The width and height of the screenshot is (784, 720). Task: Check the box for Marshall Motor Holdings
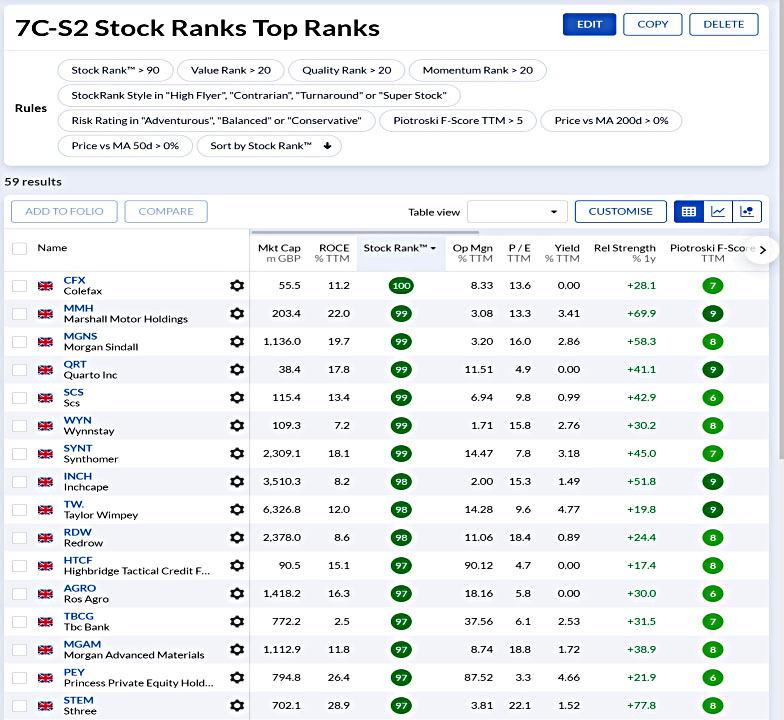(x=20, y=314)
